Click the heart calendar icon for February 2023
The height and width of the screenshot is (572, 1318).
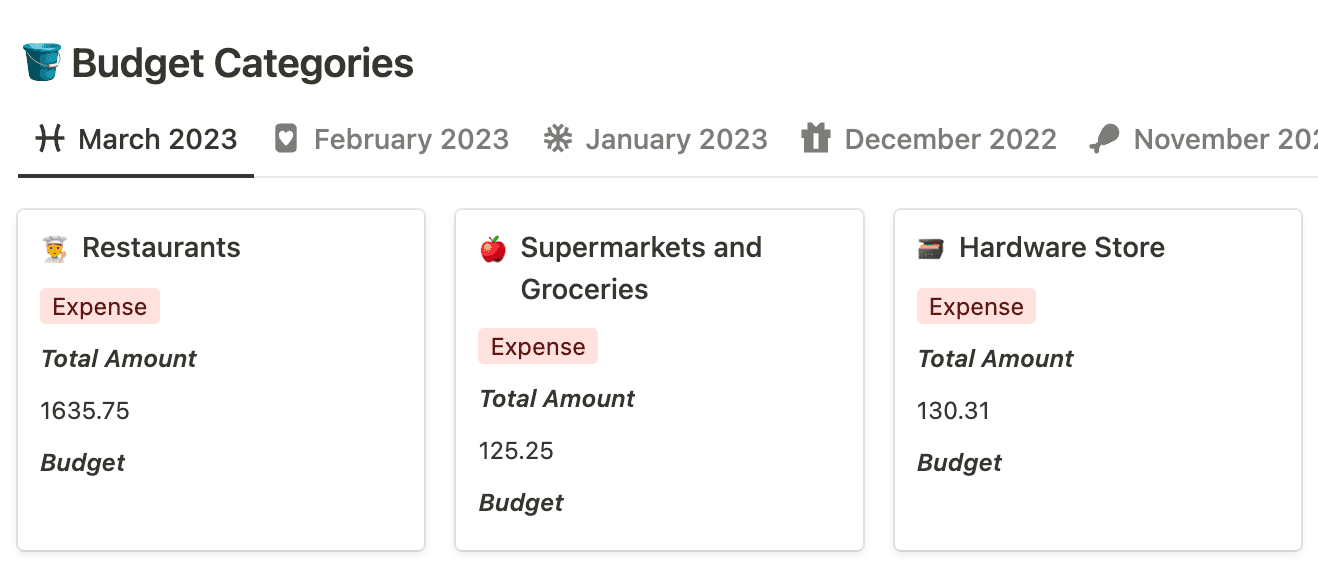[x=286, y=139]
